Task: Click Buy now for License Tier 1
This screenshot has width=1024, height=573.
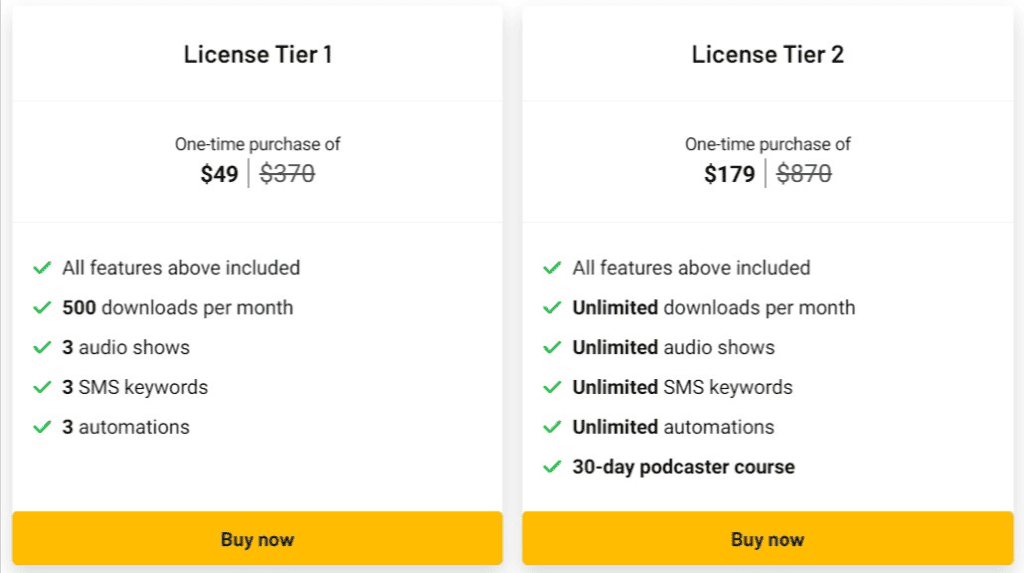Action: 257,539
